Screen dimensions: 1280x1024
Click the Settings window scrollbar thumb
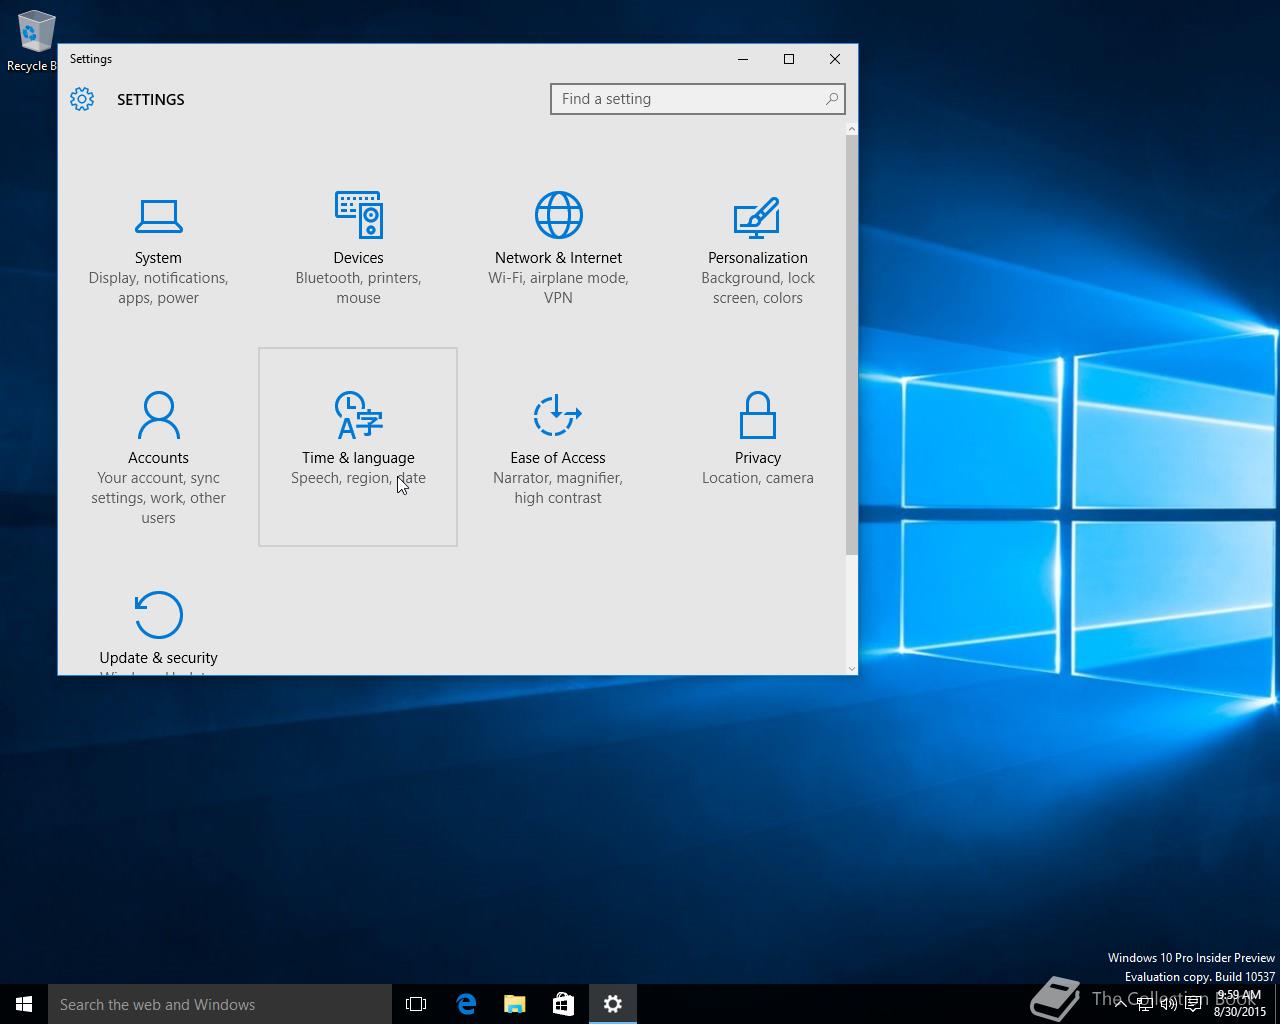click(x=852, y=345)
